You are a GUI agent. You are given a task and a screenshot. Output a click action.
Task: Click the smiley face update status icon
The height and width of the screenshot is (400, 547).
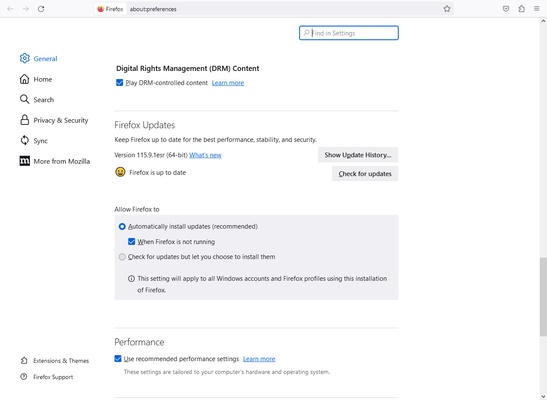pos(120,172)
